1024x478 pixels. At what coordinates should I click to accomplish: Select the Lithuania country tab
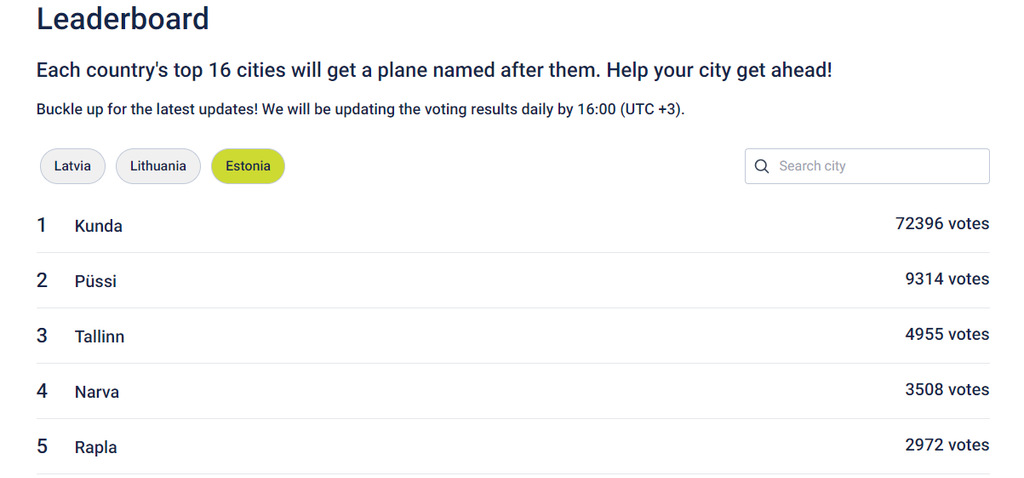pos(158,167)
